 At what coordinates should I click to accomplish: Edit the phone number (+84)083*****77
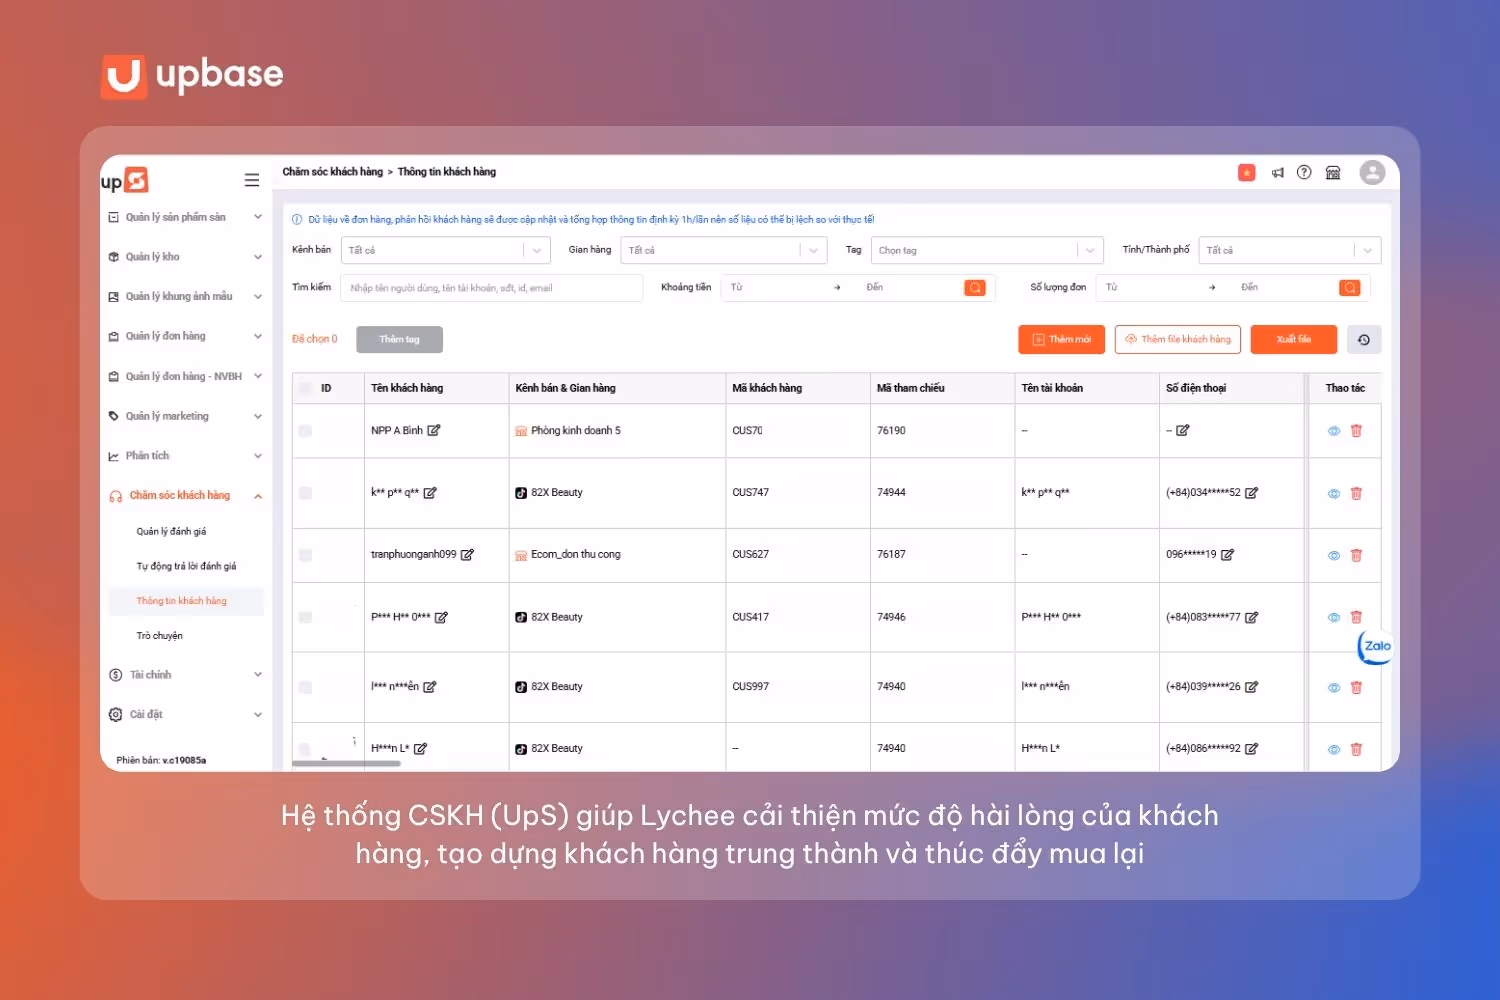tap(1251, 618)
